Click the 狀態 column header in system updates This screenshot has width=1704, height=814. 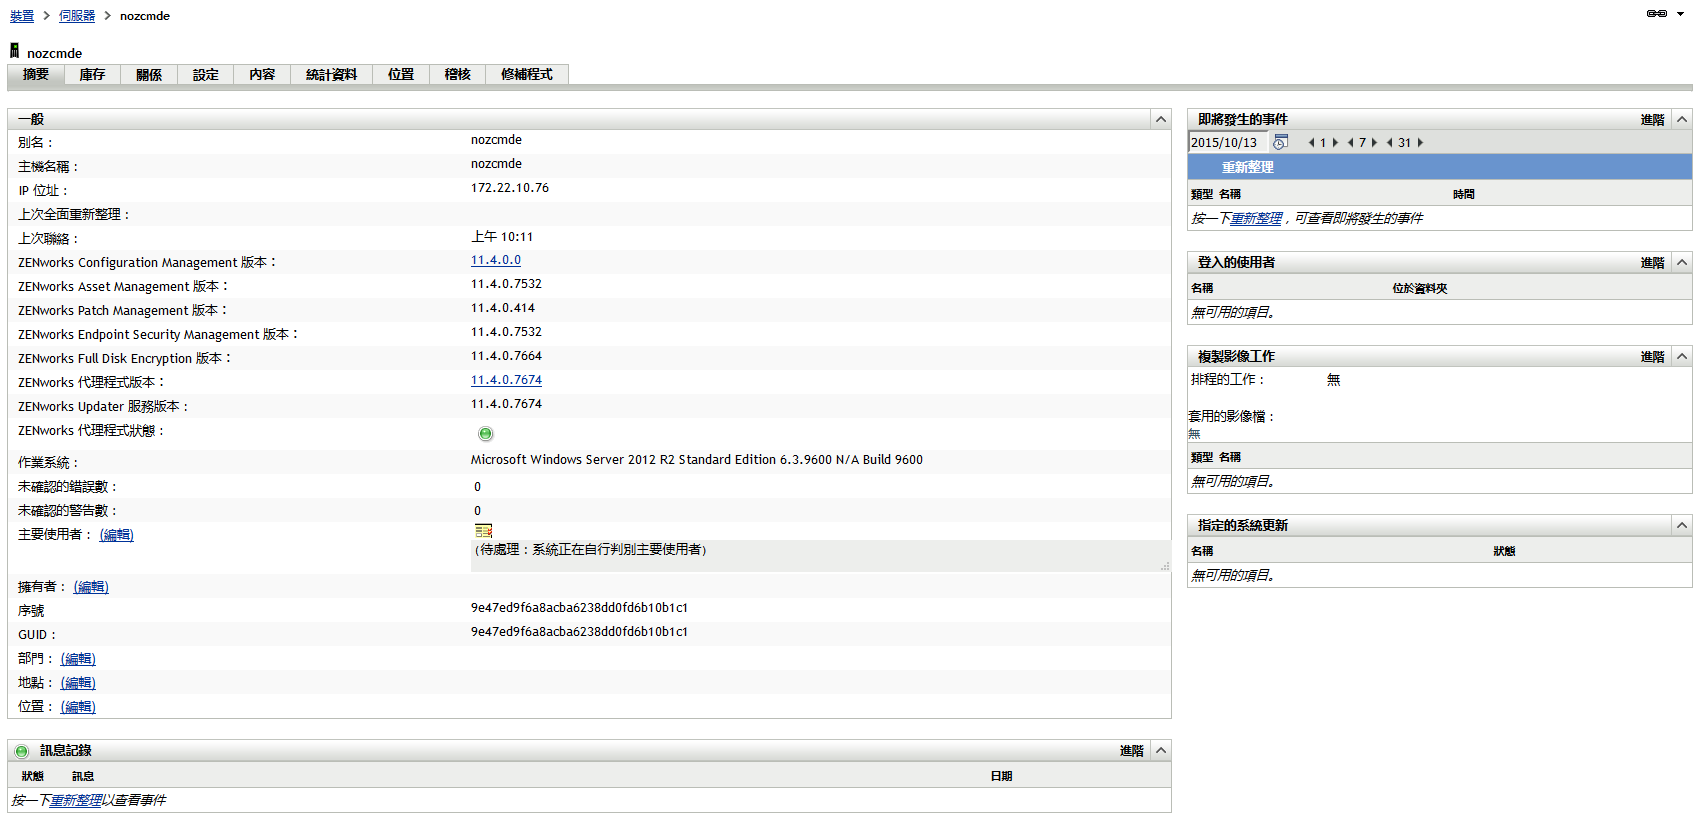[x=1504, y=552]
